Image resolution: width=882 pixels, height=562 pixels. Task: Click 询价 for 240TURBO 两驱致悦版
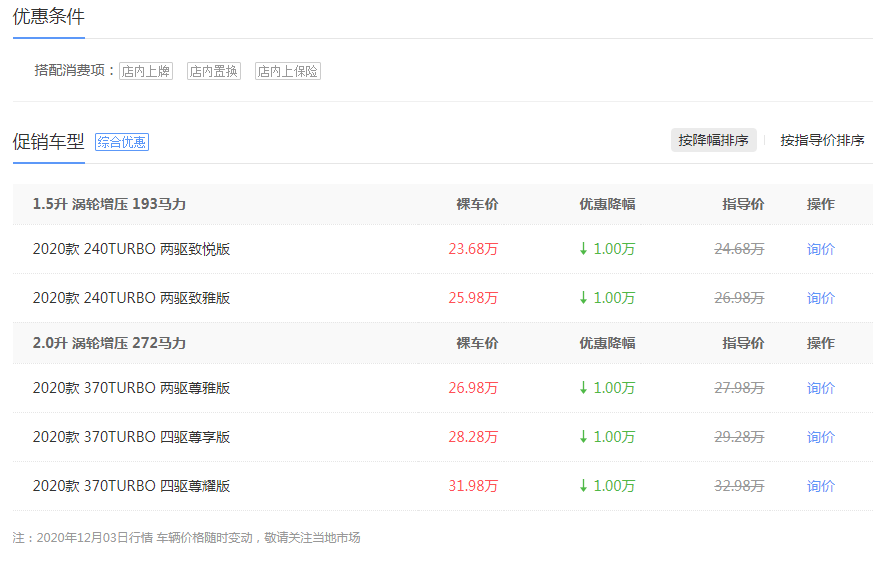tap(820, 249)
